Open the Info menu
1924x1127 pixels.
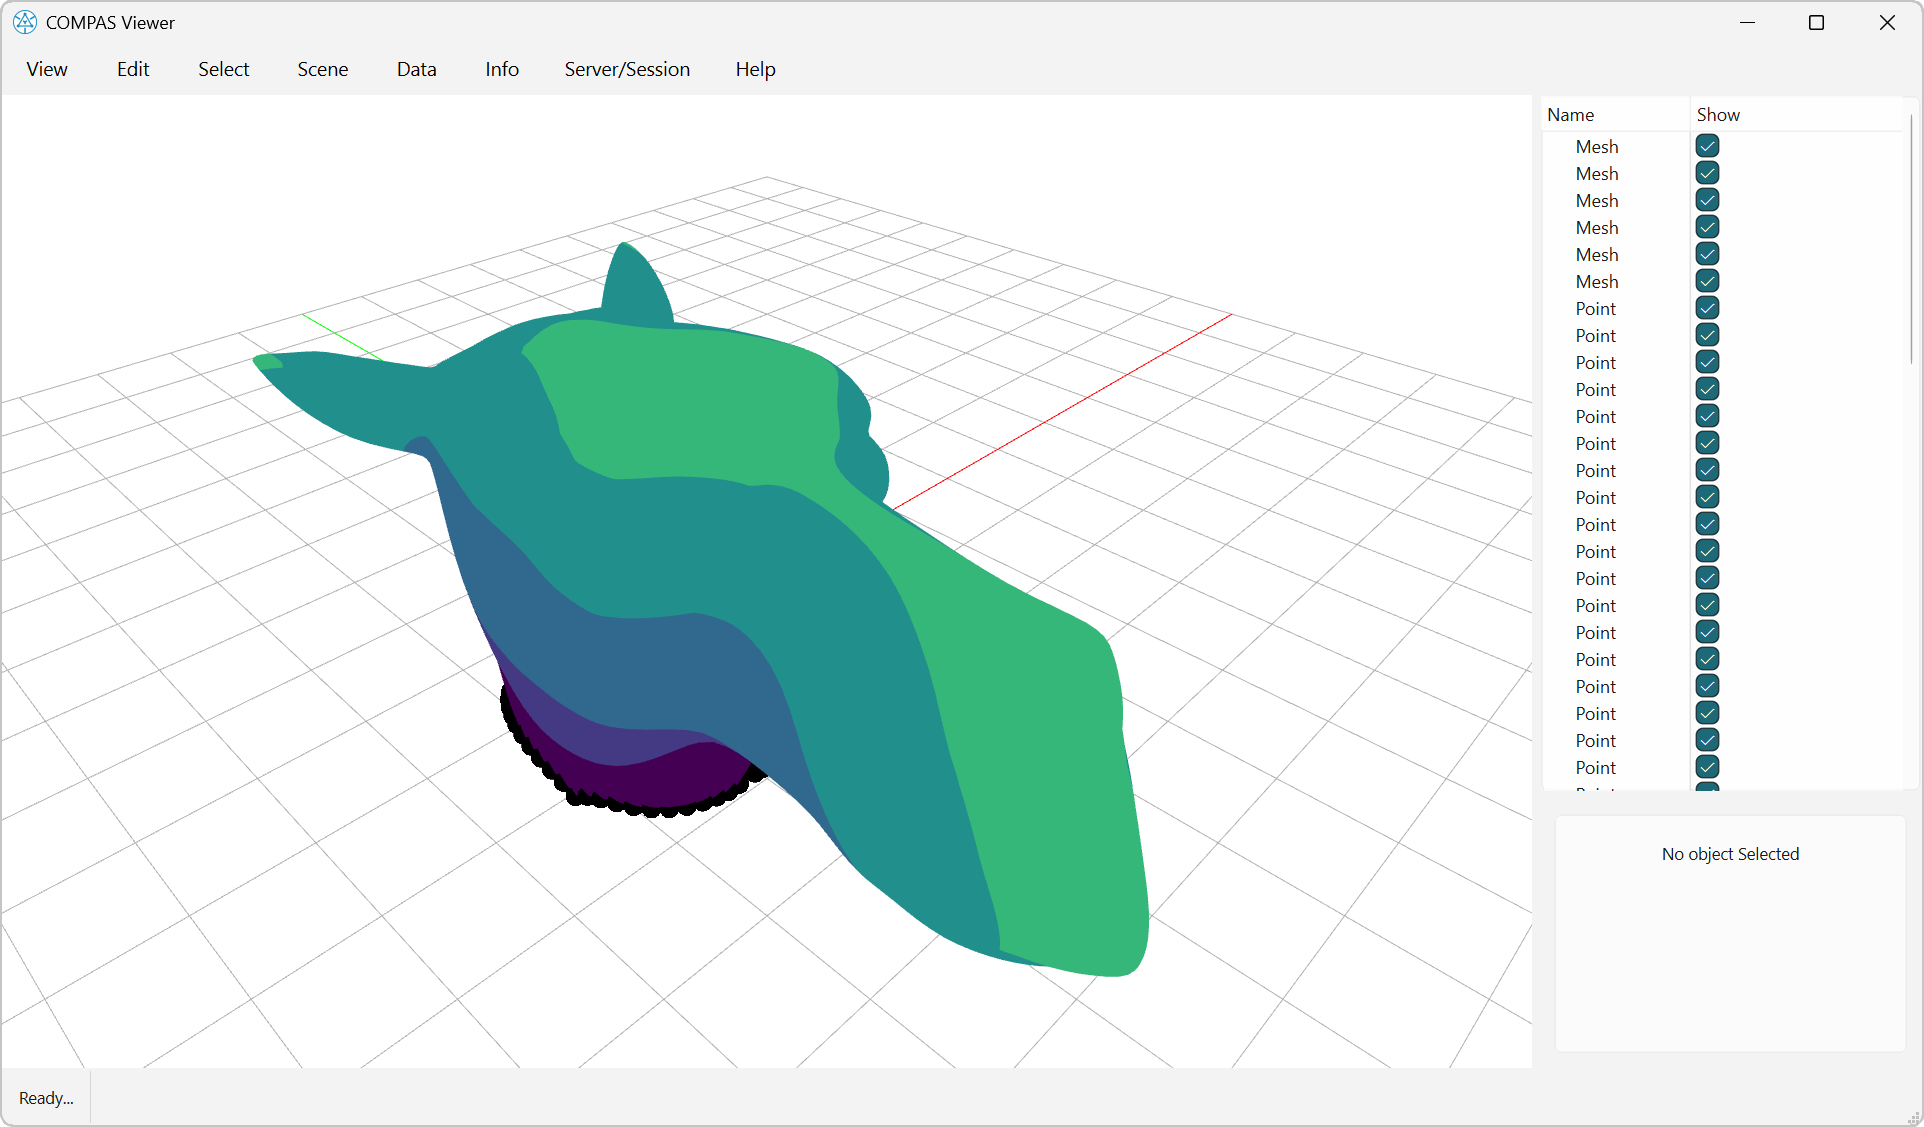[501, 69]
